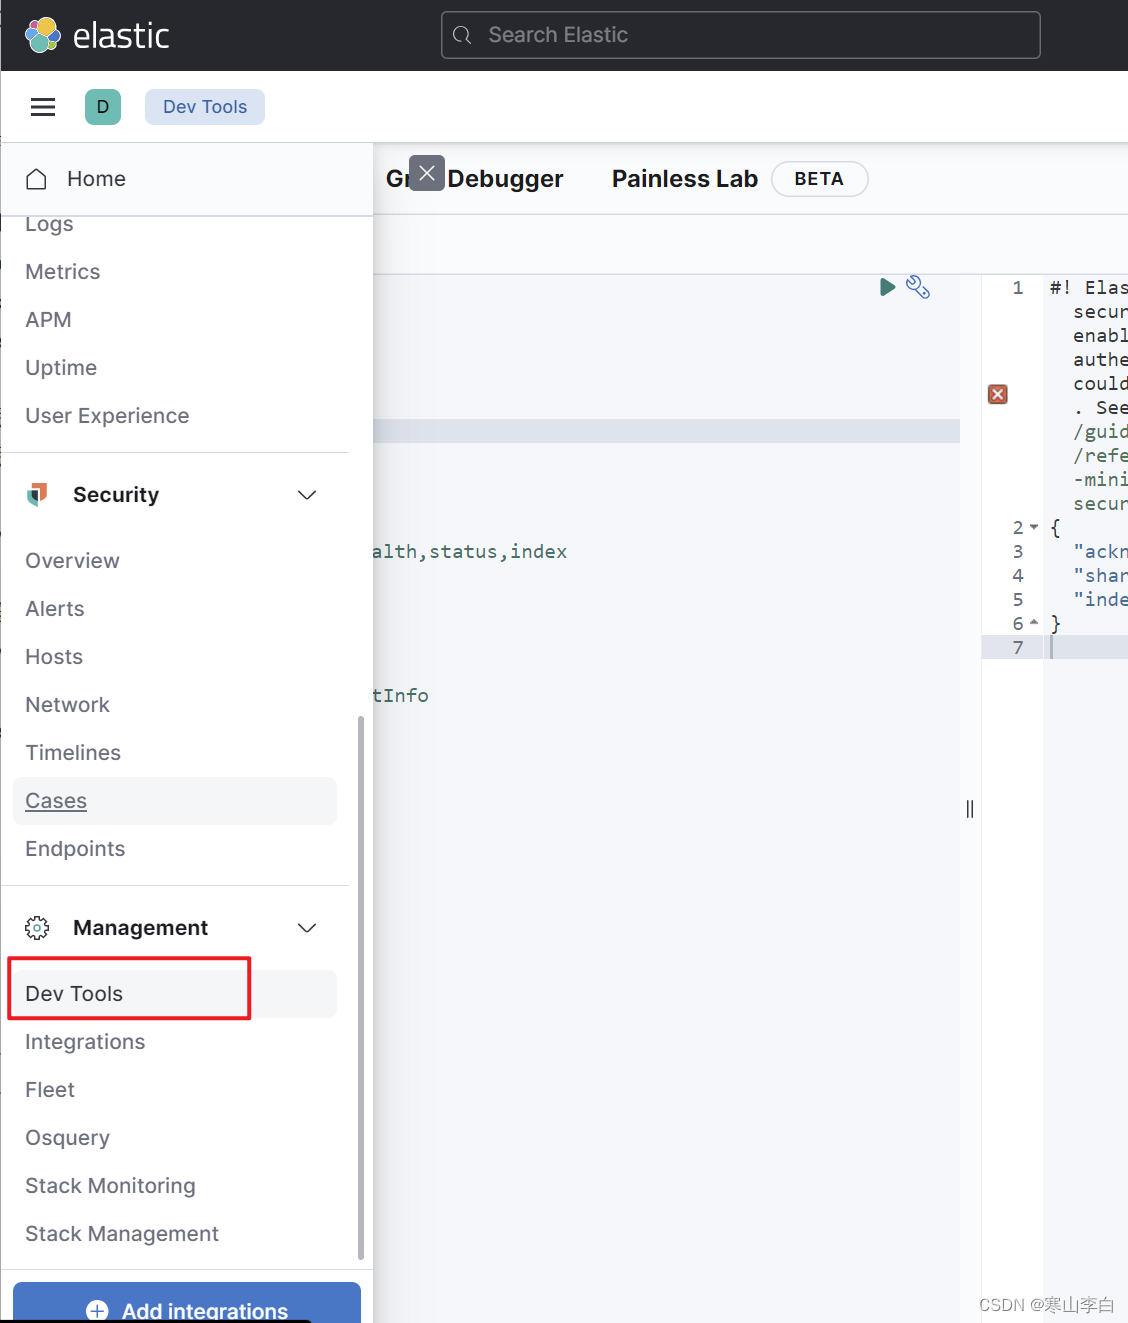Screen dimensions: 1128x1323
Task: Open Security Timelines
Action: 73,753
